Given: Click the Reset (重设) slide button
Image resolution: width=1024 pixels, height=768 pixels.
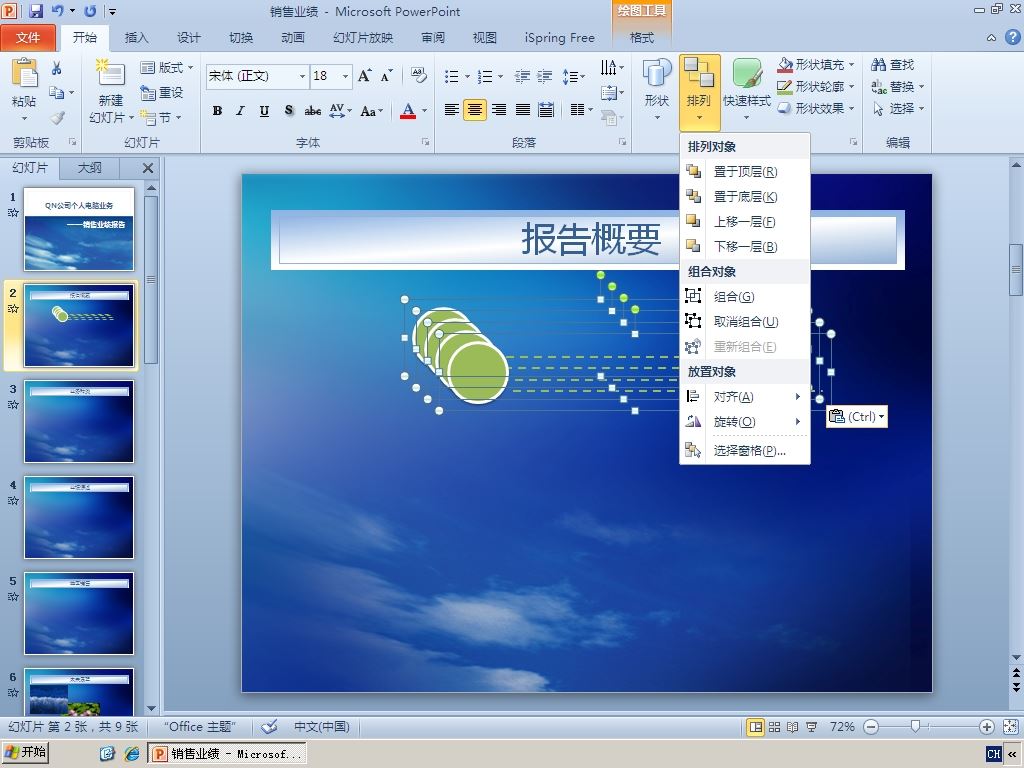Looking at the screenshot, I should pos(162,93).
